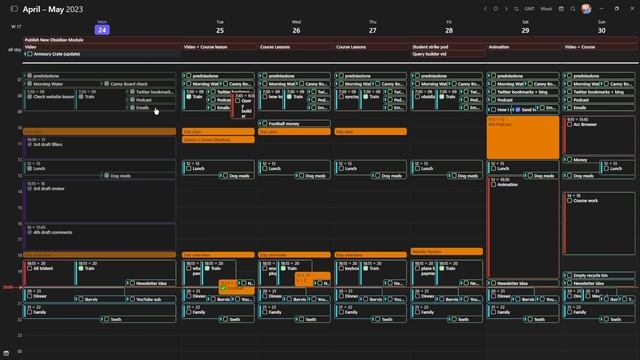640x360 pixels.
Task: Select Sun 30 day header
Action: [x=602, y=27]
